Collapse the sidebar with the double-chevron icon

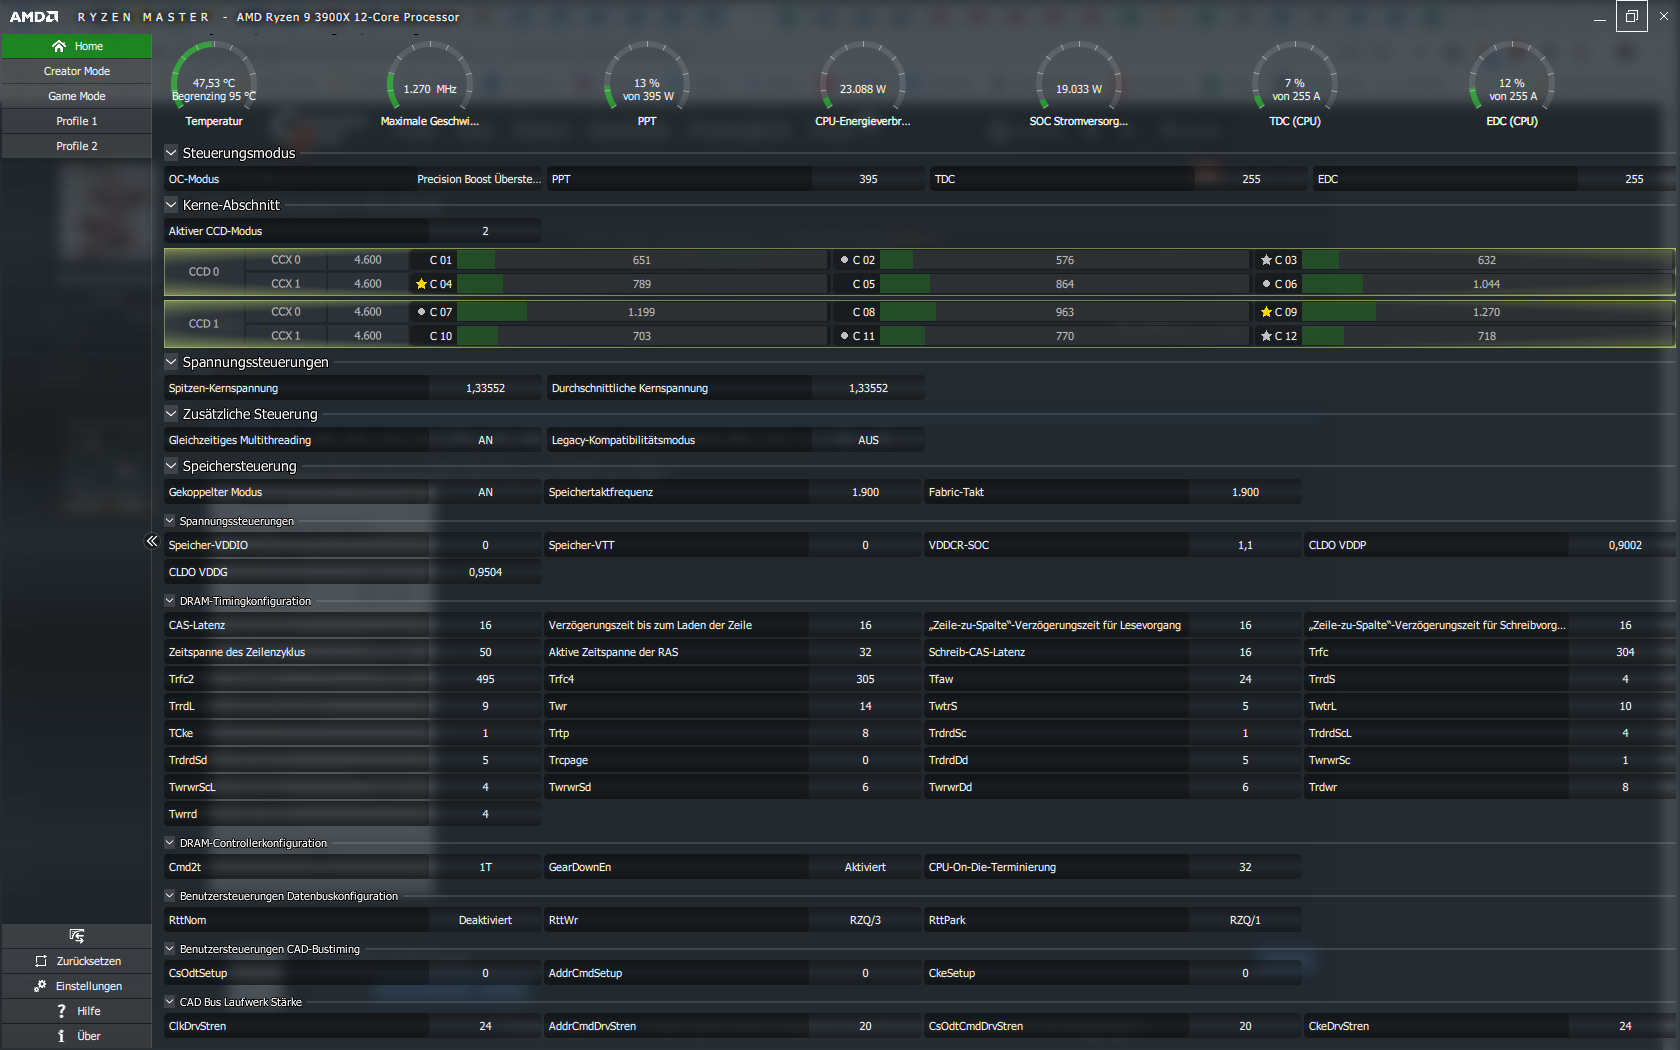152,541
